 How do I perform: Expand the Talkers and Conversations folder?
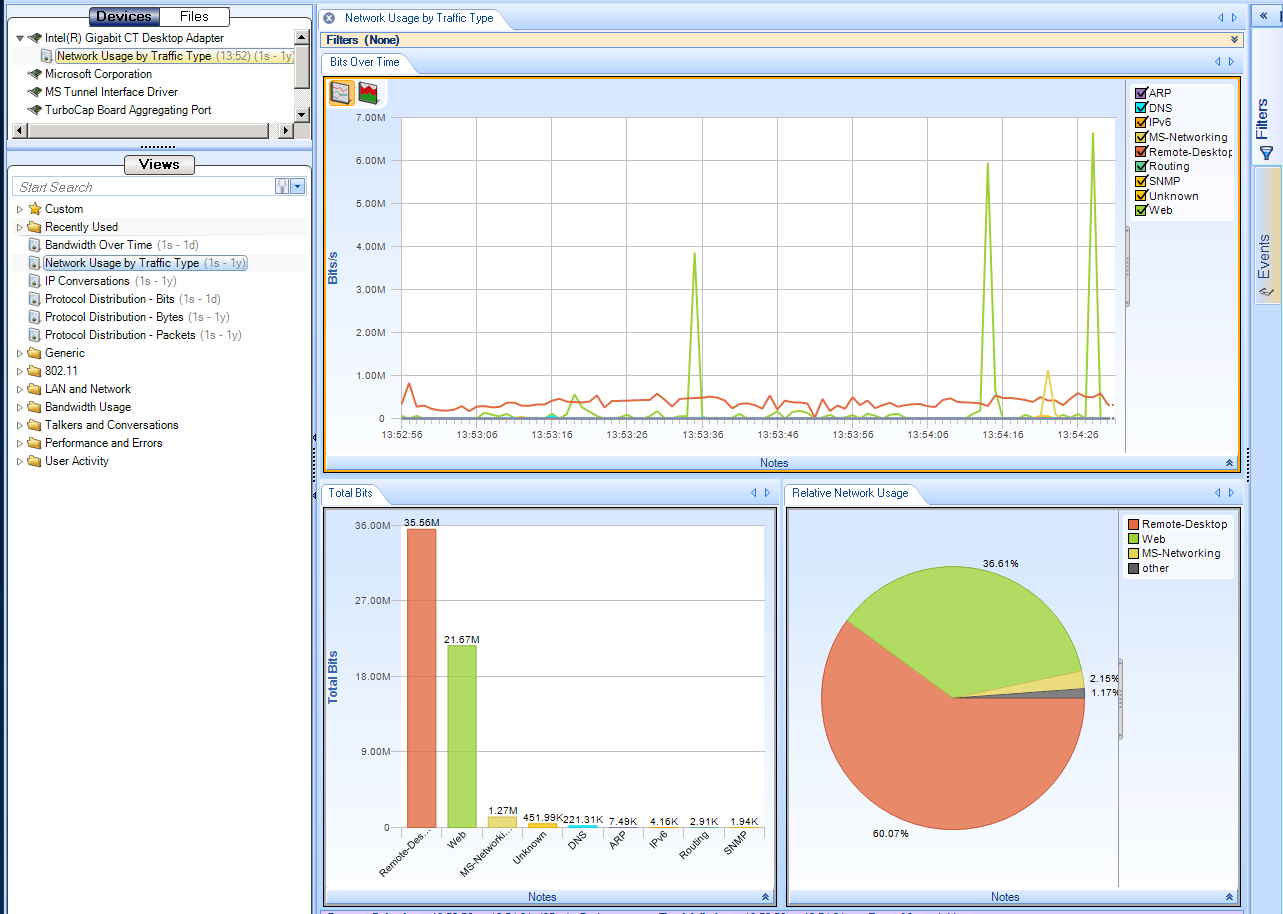[20, 425]
